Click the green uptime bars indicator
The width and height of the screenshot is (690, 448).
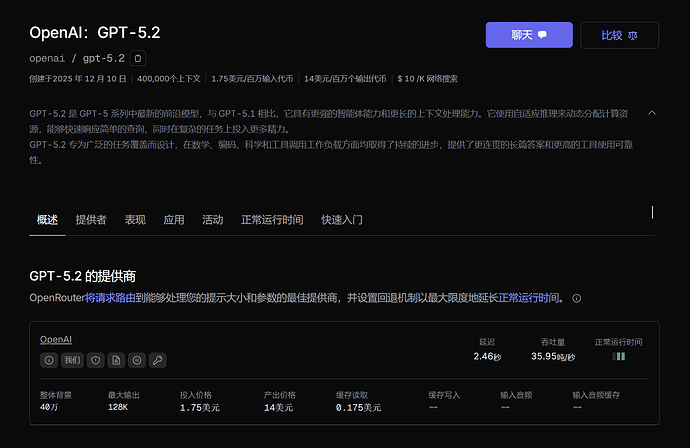tap(619, 356)
